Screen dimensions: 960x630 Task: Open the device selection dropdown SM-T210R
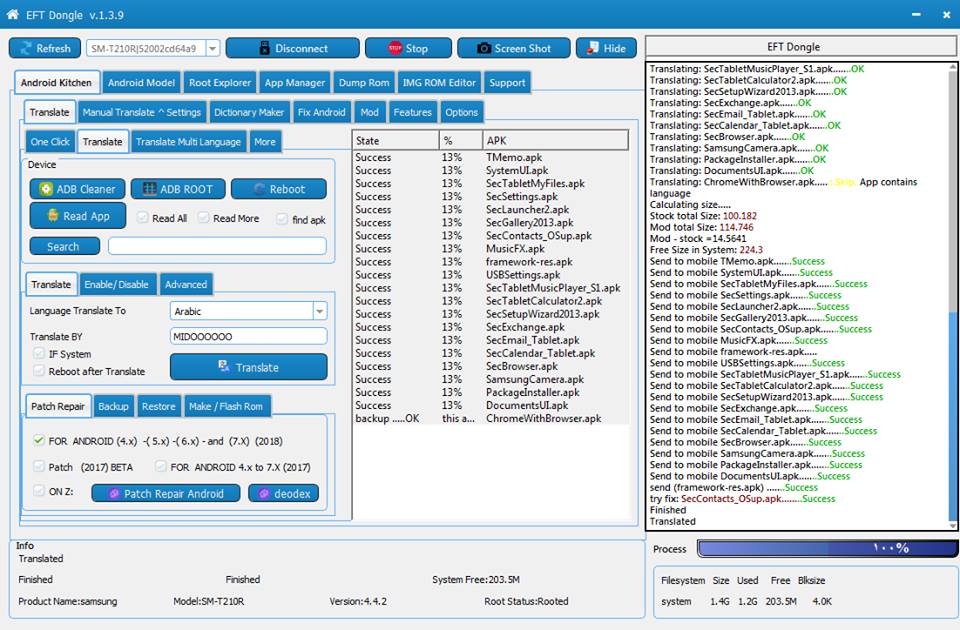click(213, 48)
